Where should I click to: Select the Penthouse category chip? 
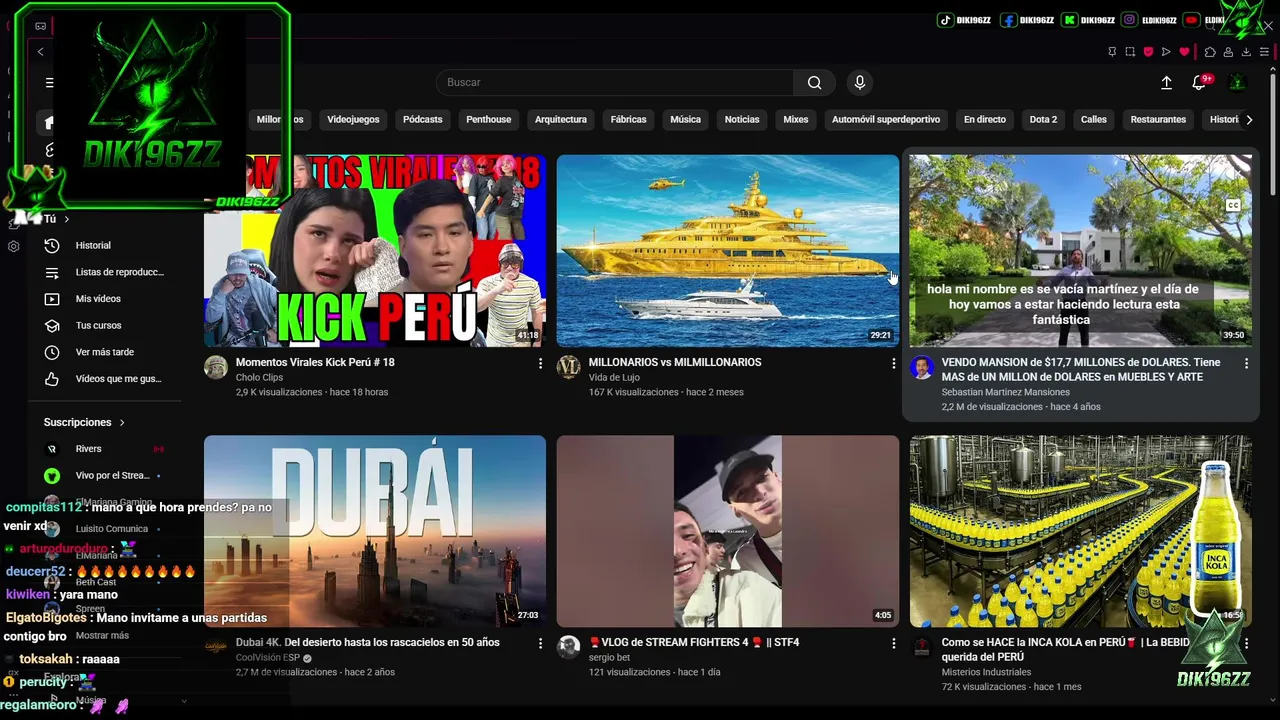488,120
